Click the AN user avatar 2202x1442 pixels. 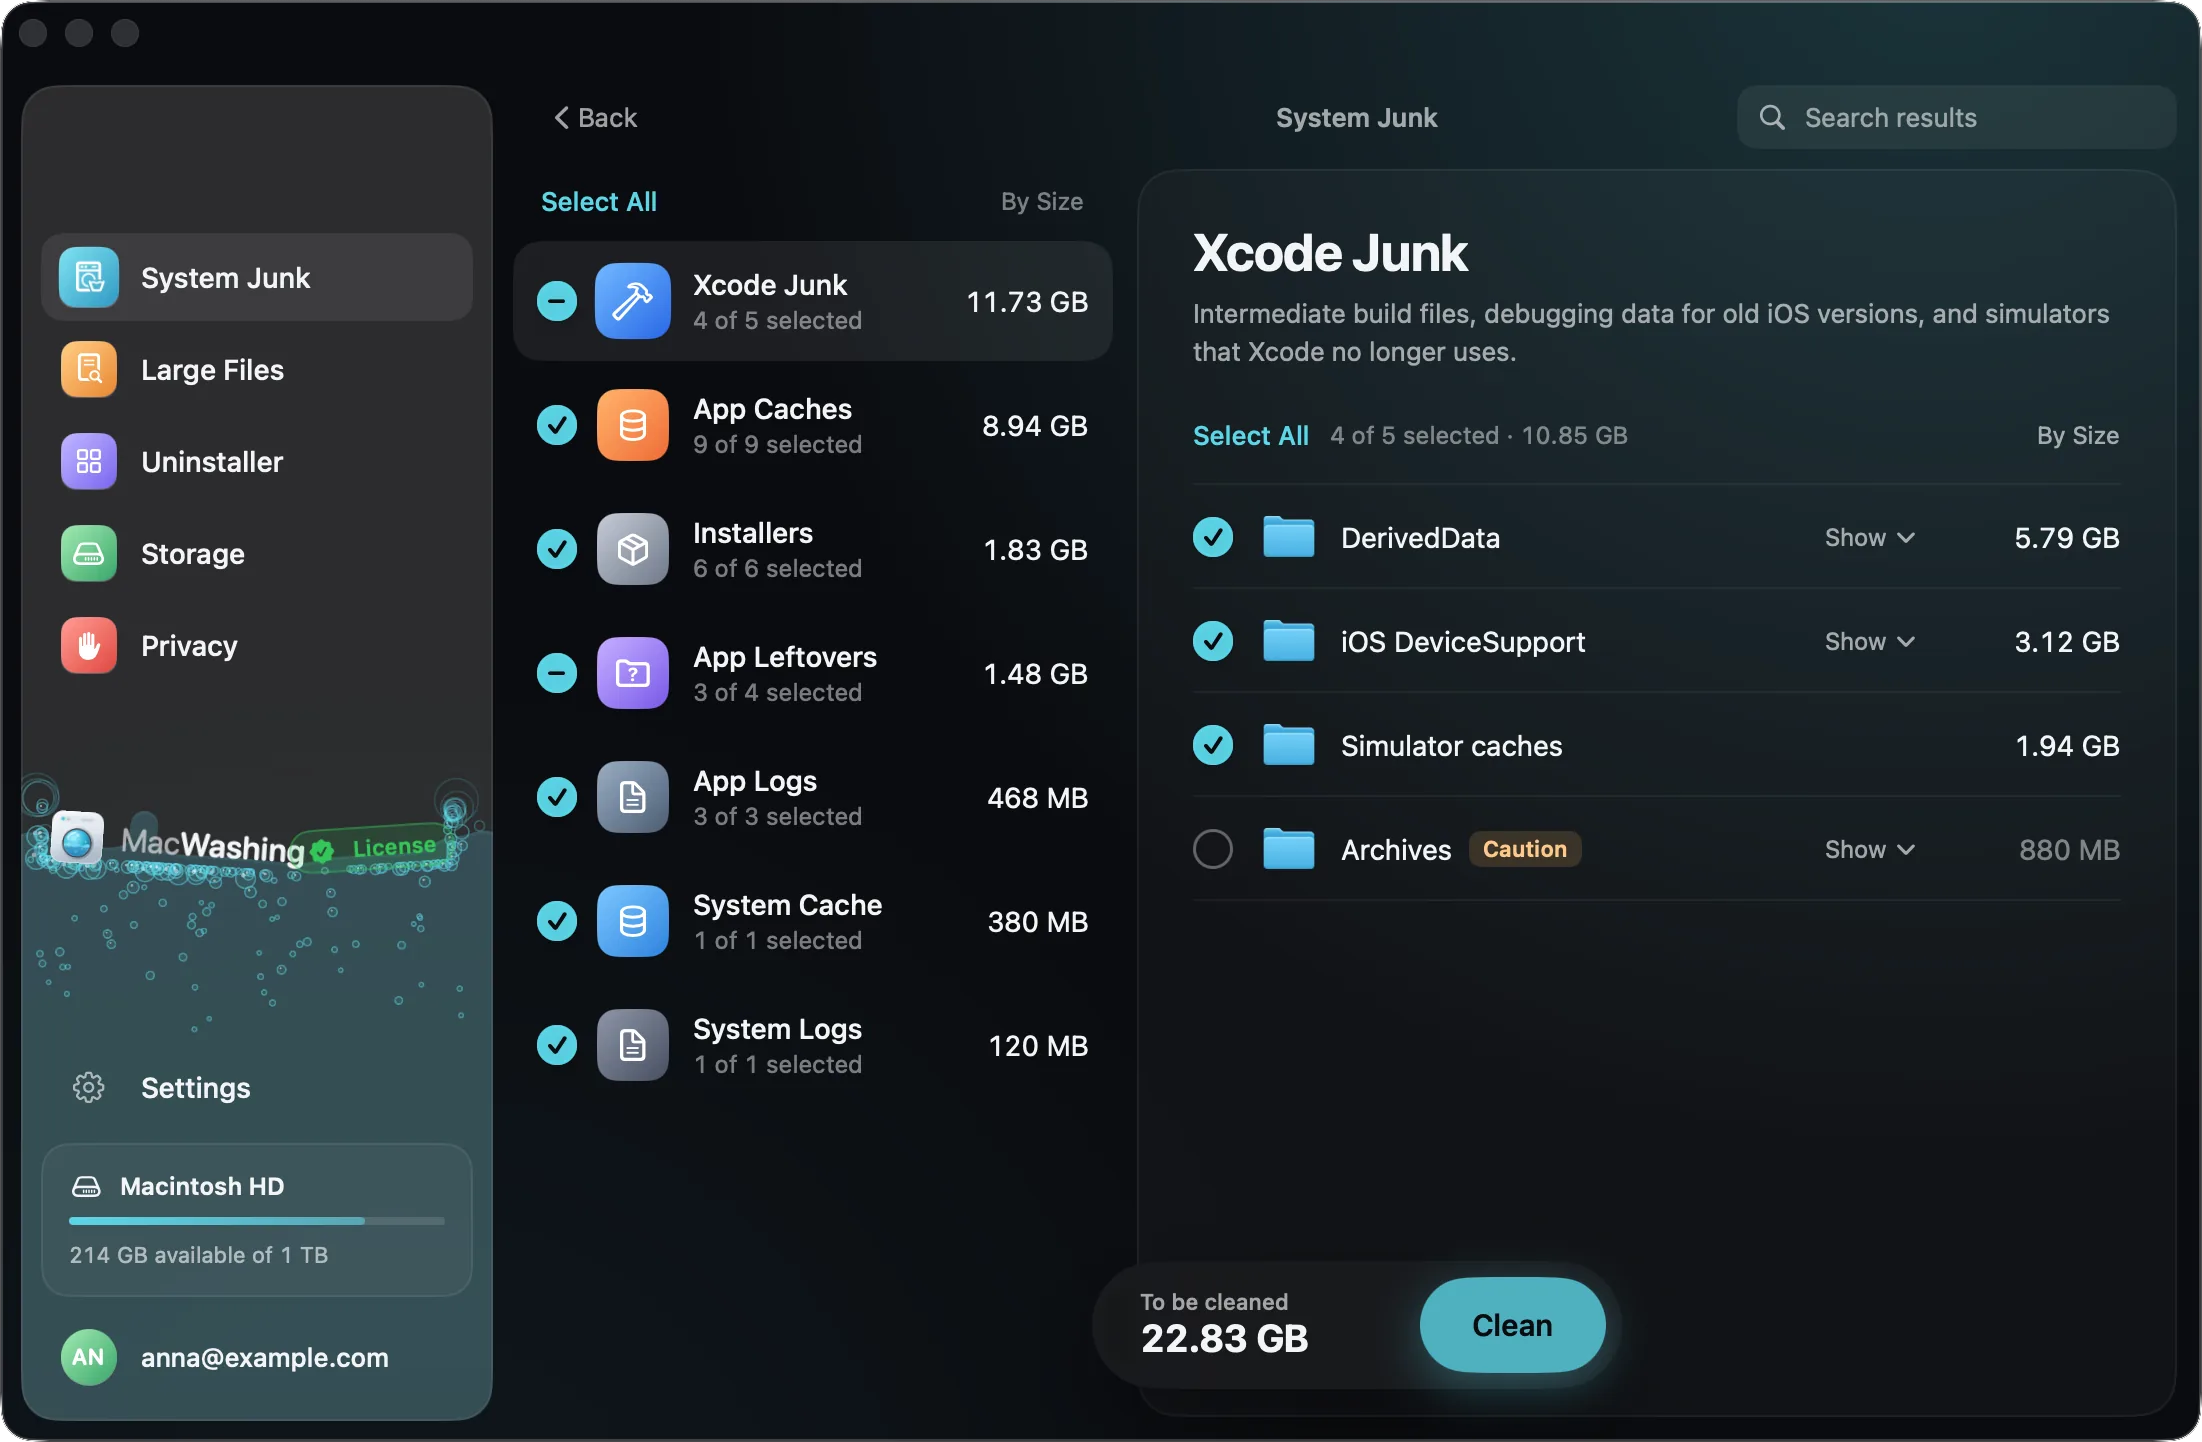[88, 1357]
